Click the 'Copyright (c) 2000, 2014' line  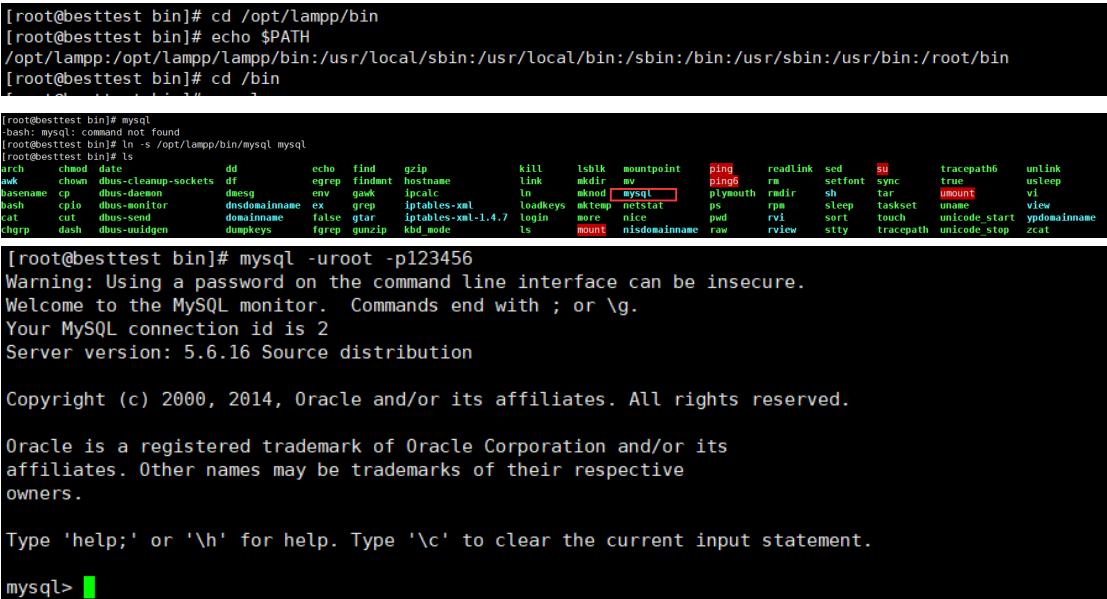click(427, 399)
